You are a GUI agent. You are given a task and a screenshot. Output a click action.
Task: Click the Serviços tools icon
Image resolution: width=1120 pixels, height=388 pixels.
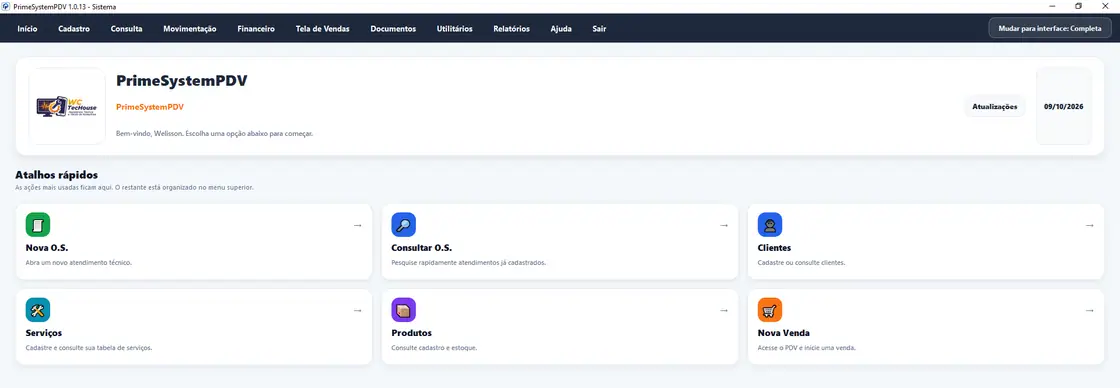[x=38, y=309]
